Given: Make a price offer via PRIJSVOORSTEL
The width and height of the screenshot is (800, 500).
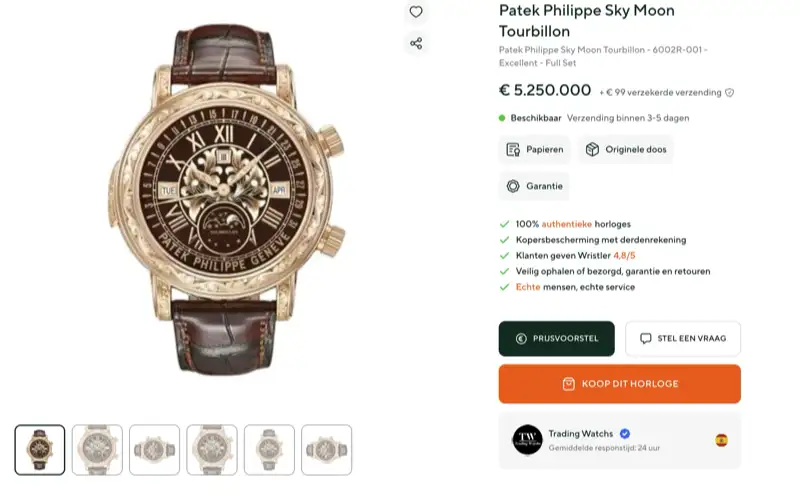Looking at the screenshot, I should 557,338.
